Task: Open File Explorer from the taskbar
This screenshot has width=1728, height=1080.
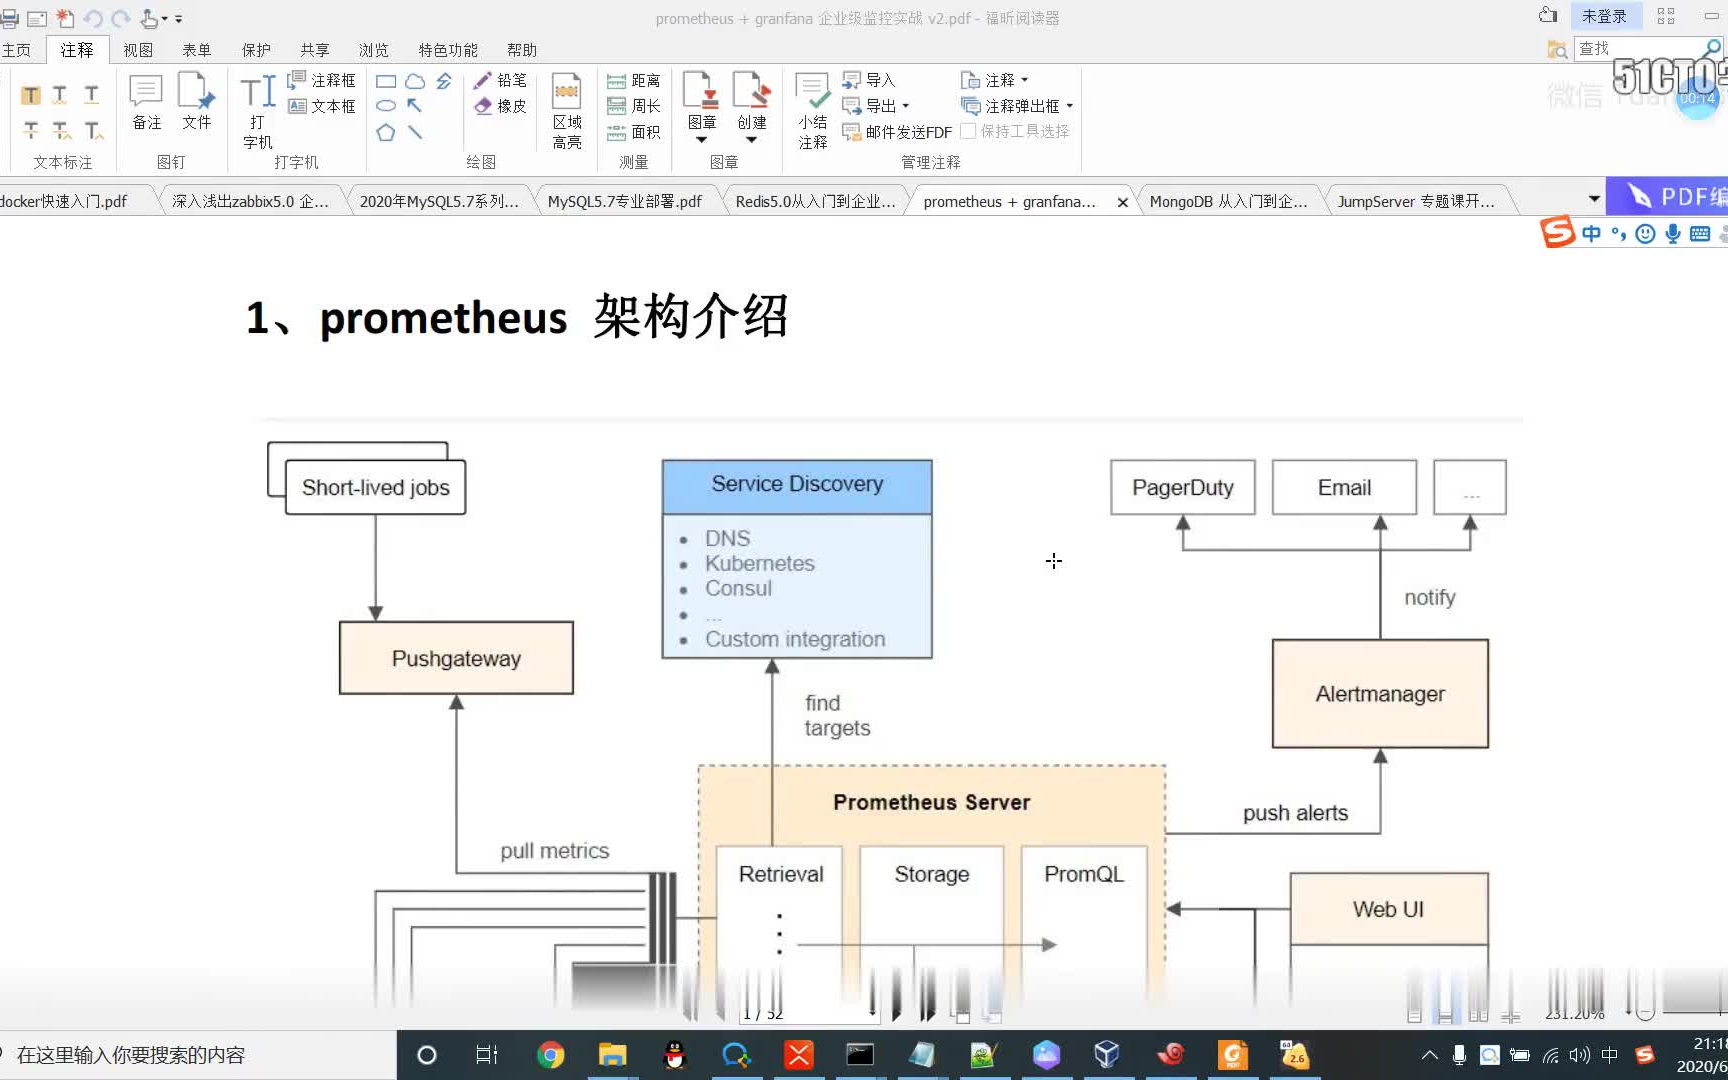Action: pos(612,1055)
